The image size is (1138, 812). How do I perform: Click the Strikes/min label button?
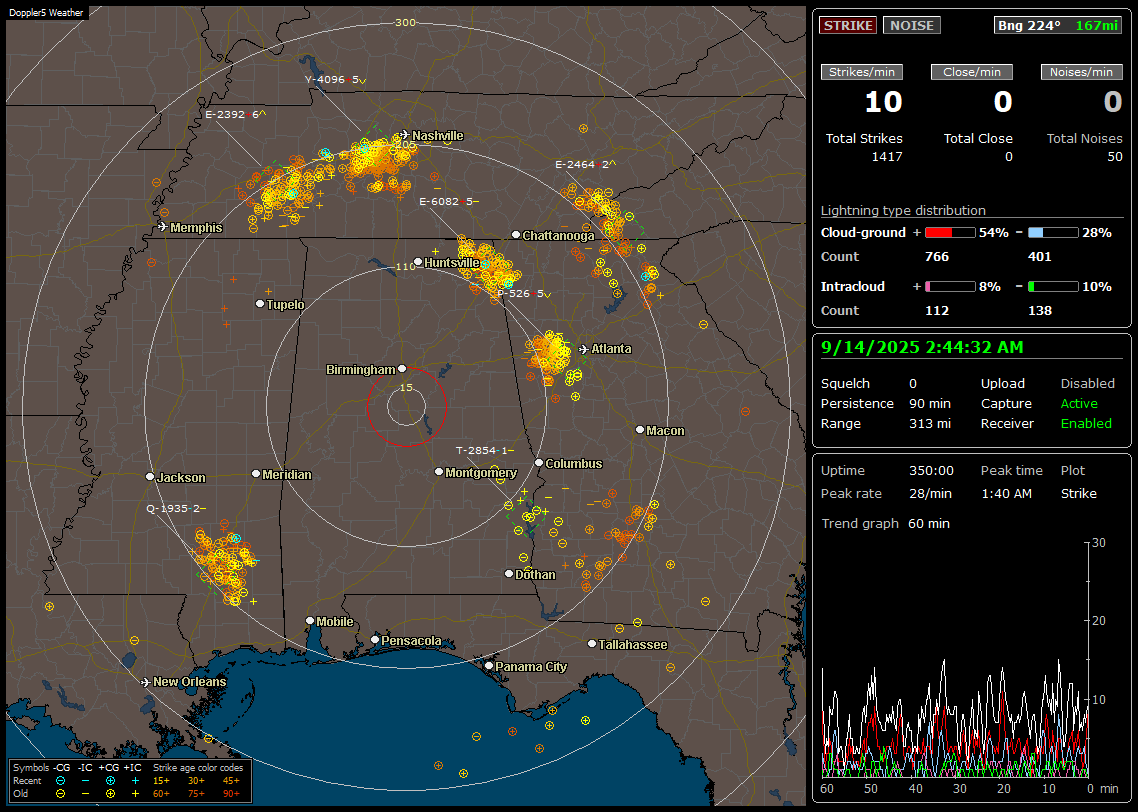tap(861, 72)
